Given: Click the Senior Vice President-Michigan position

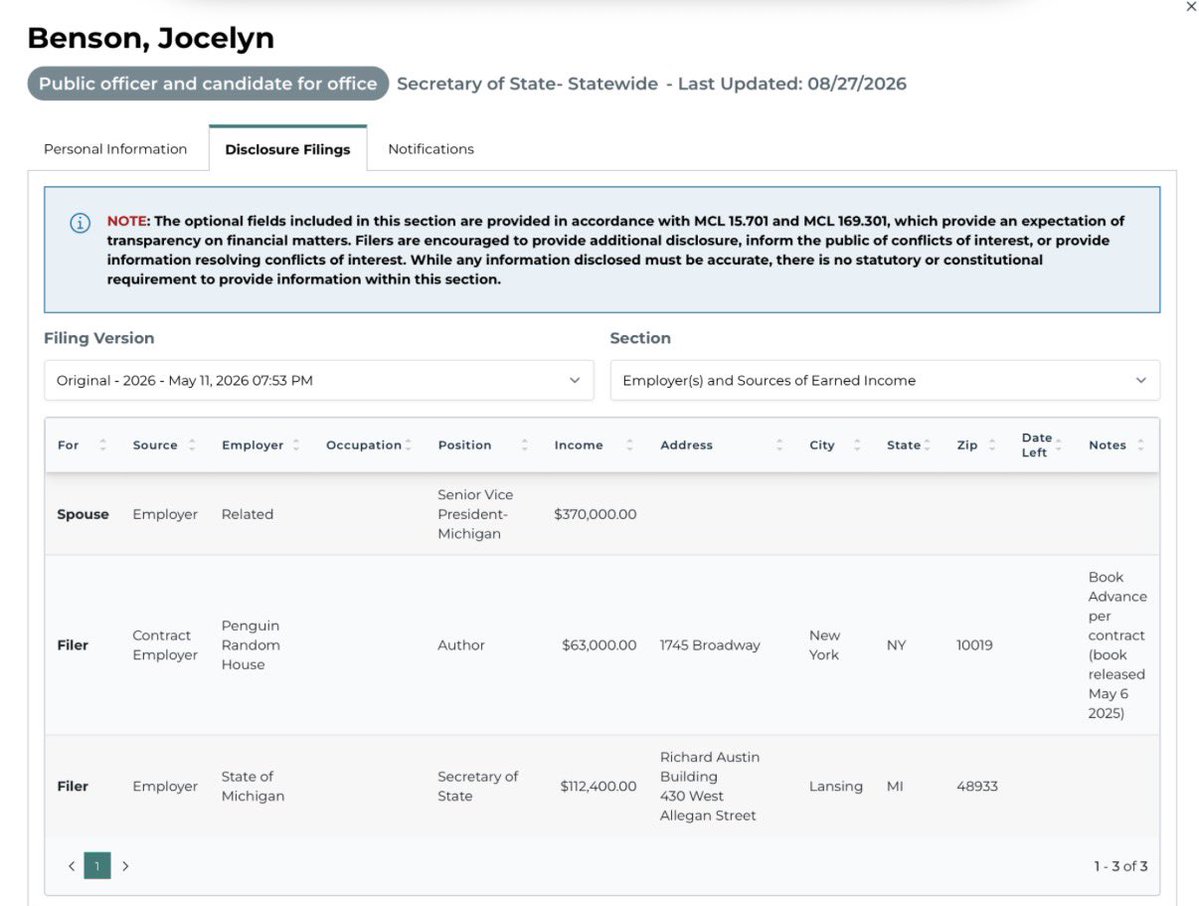Looking at the screenshot, I should tap(476, 515).
